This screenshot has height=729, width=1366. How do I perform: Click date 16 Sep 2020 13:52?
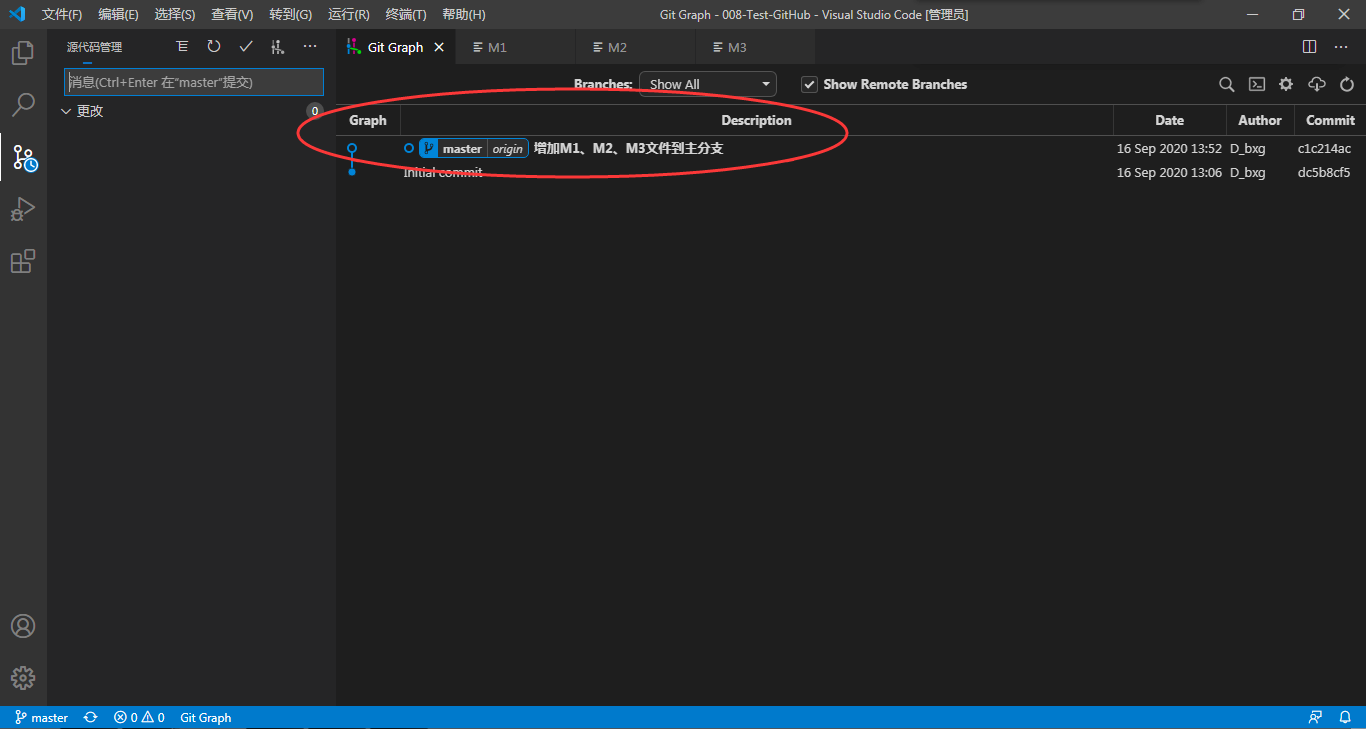pos(1169,148)
